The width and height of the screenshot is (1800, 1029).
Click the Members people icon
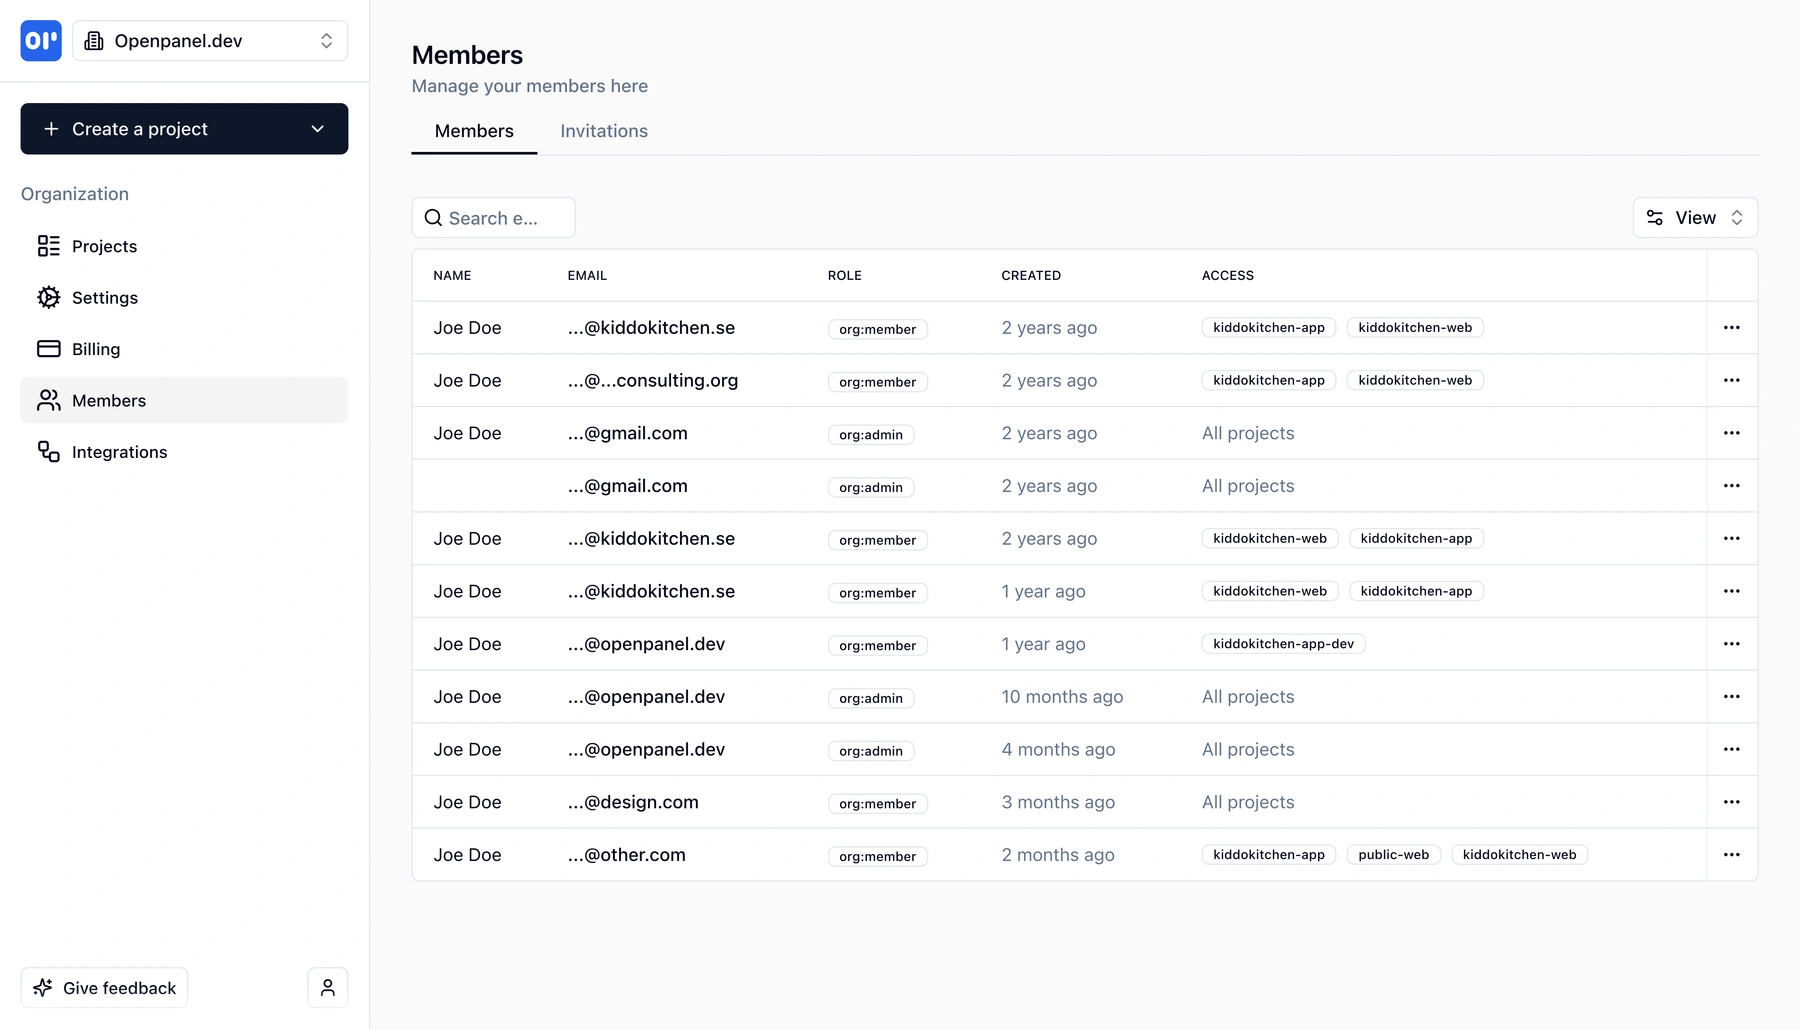point(49,400)
